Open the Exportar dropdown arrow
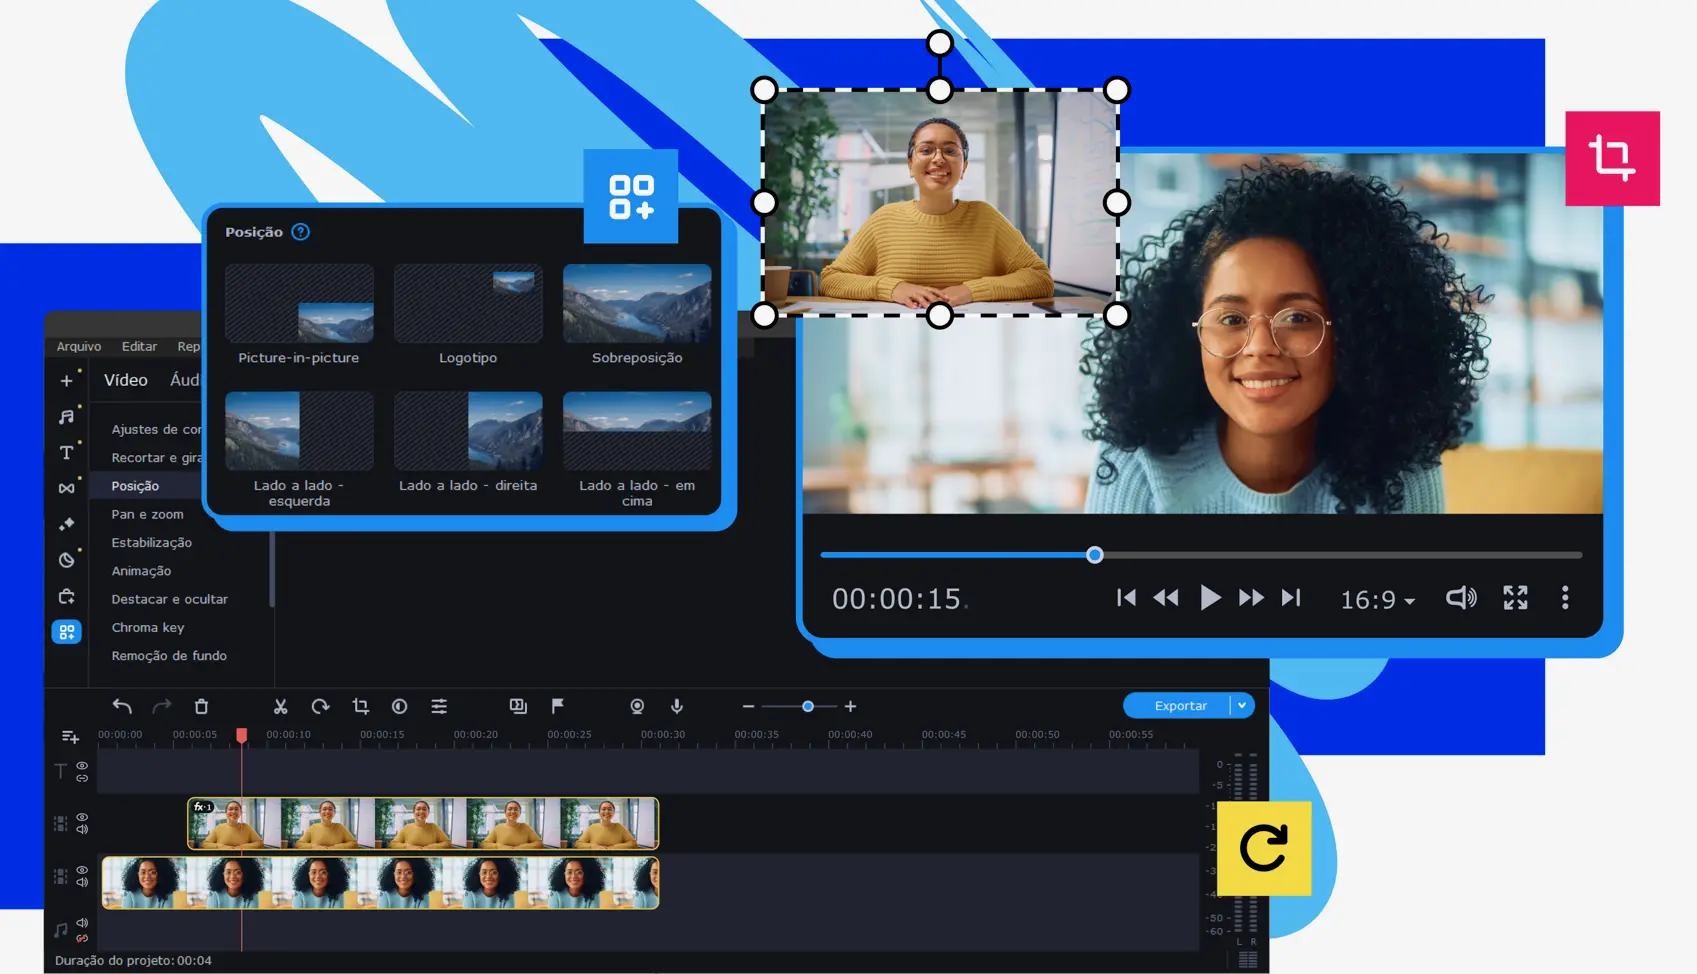Screen dimensions: 1697x974 [1243, 705]
